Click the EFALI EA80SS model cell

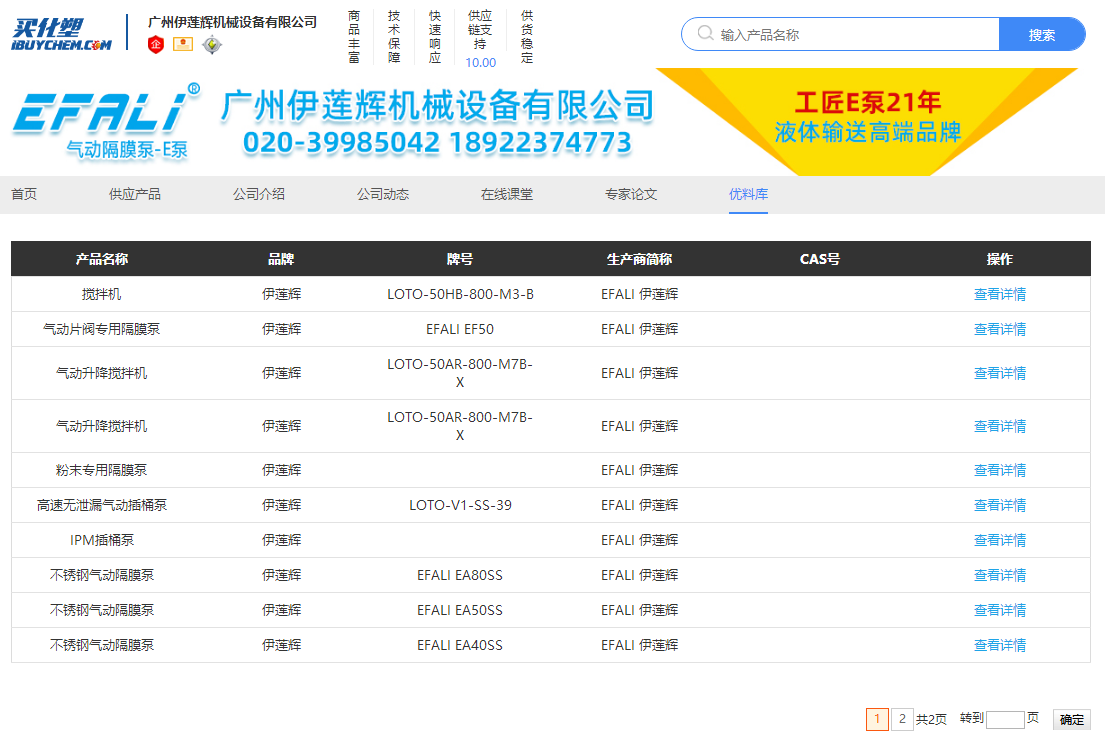click(x=459, y=575)
